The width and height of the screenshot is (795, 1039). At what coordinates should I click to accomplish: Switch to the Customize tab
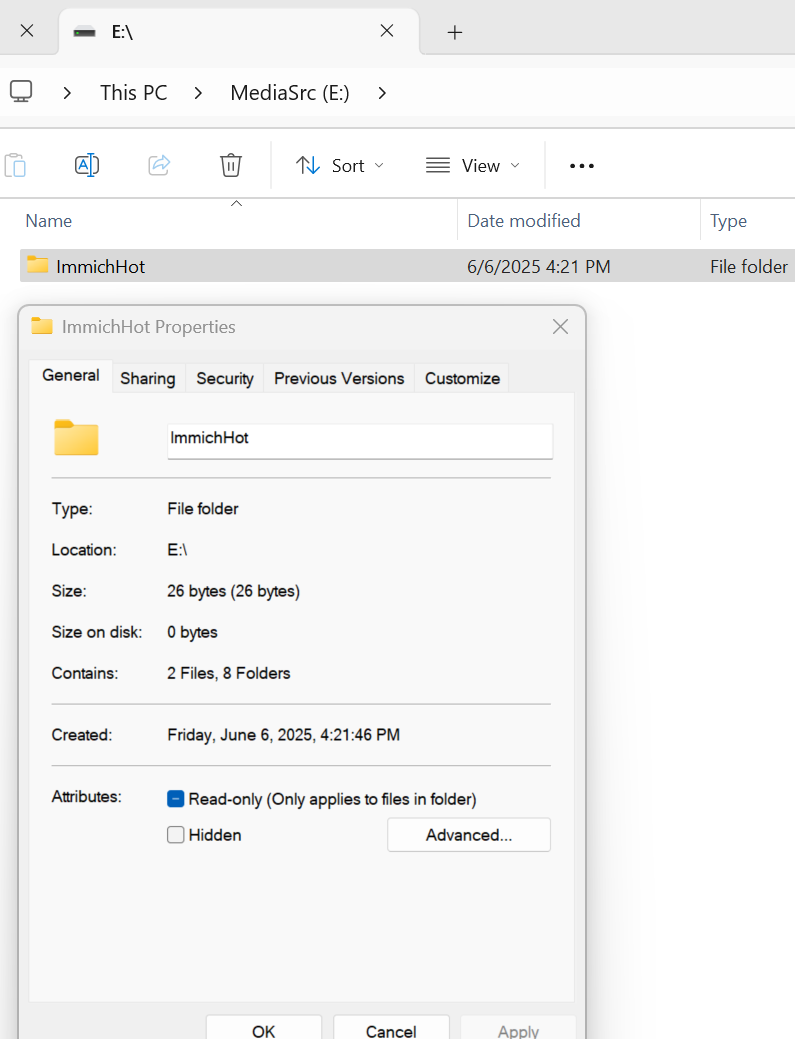pos(462,378)
